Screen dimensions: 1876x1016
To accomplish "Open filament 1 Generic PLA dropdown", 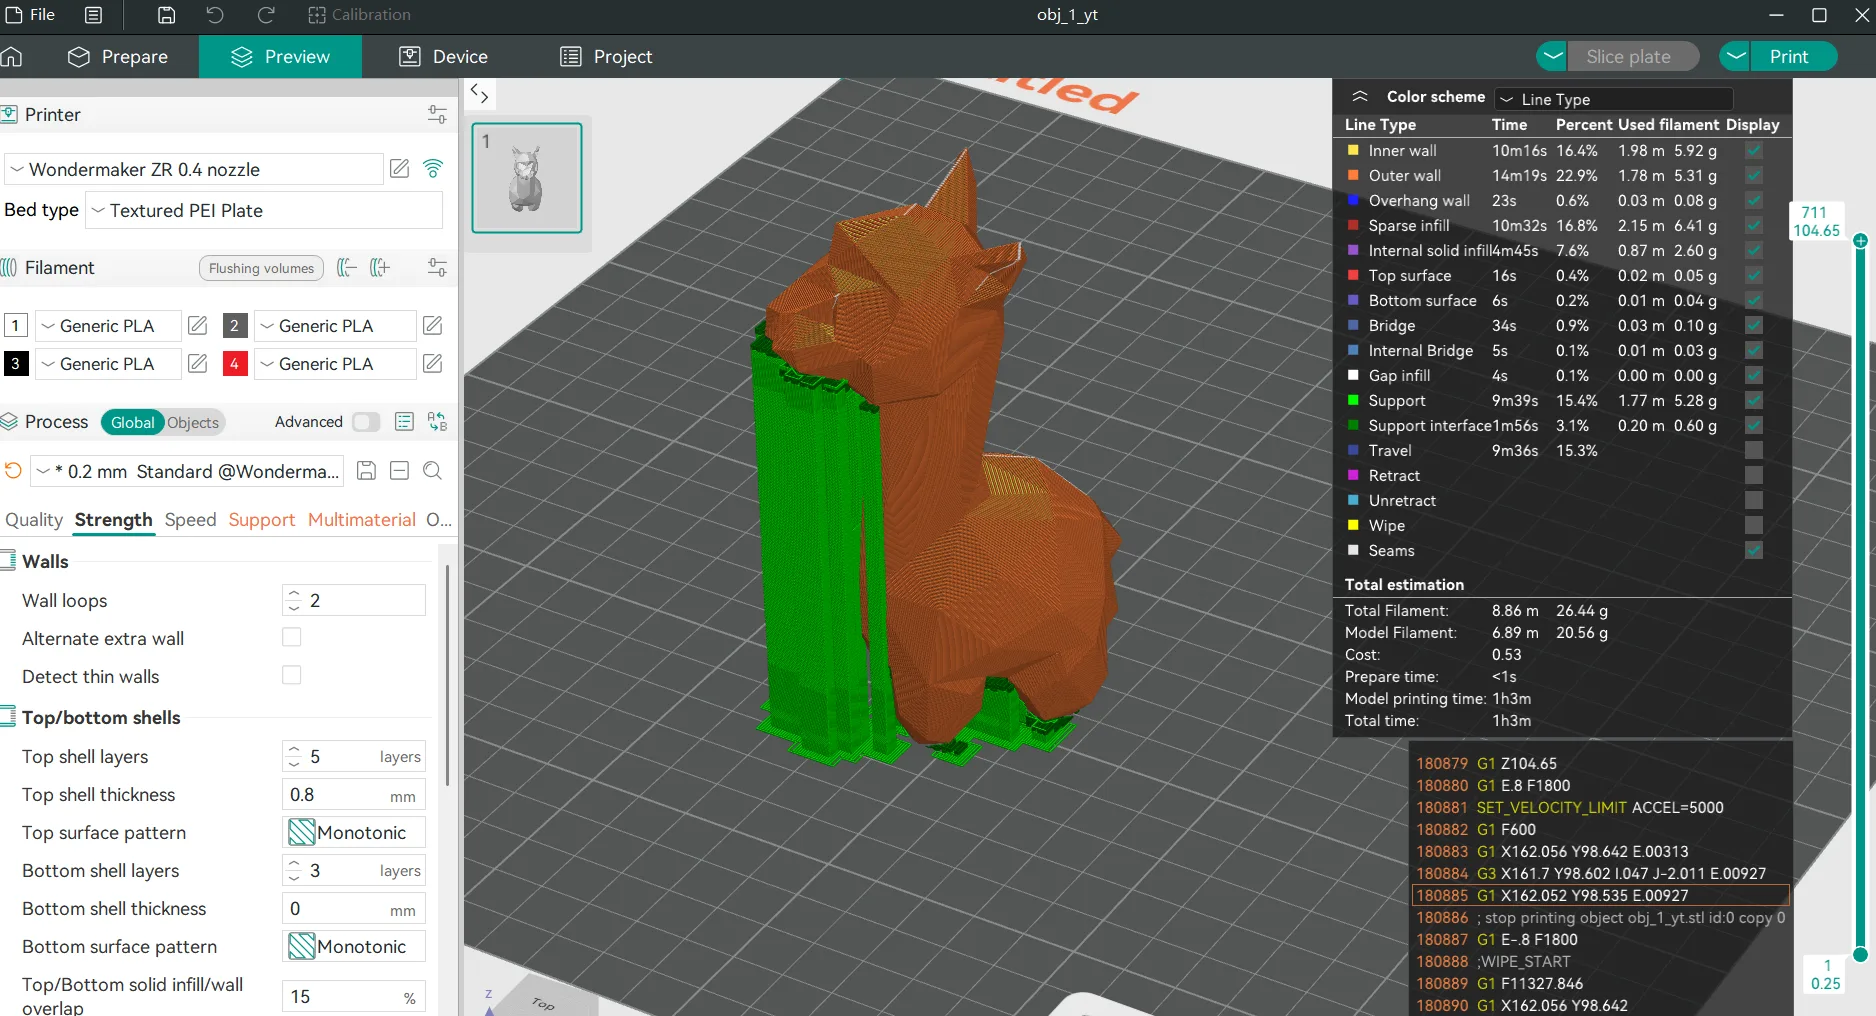I will click(108, 326).
